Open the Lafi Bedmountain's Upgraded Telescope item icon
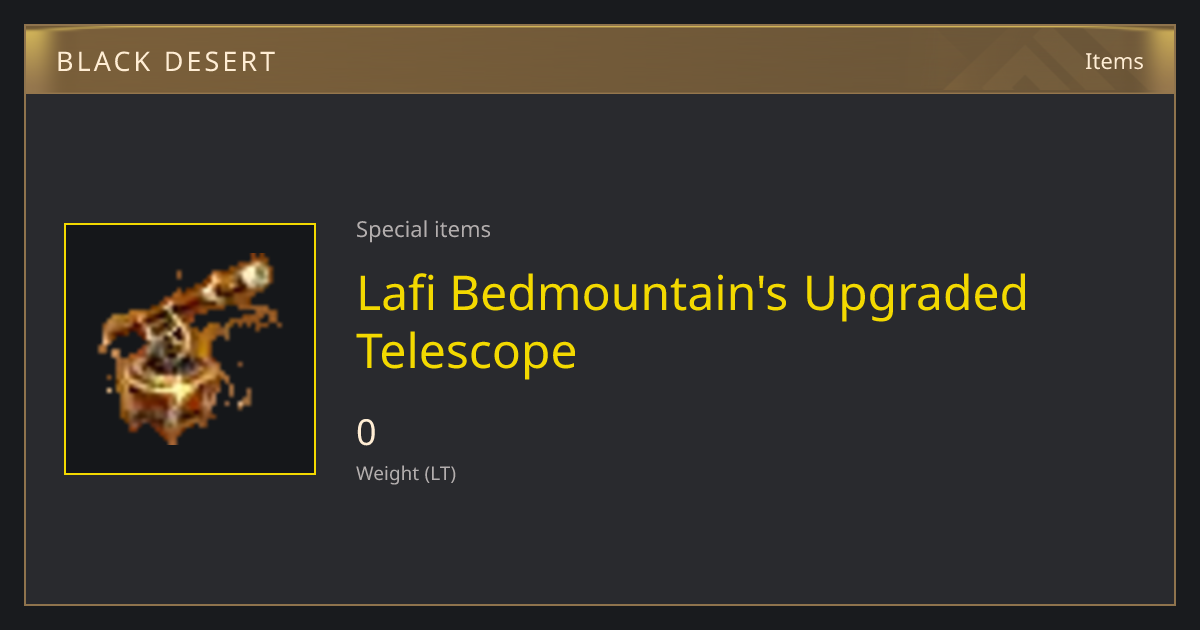The image size is (1200, 630). click(190, 349)
